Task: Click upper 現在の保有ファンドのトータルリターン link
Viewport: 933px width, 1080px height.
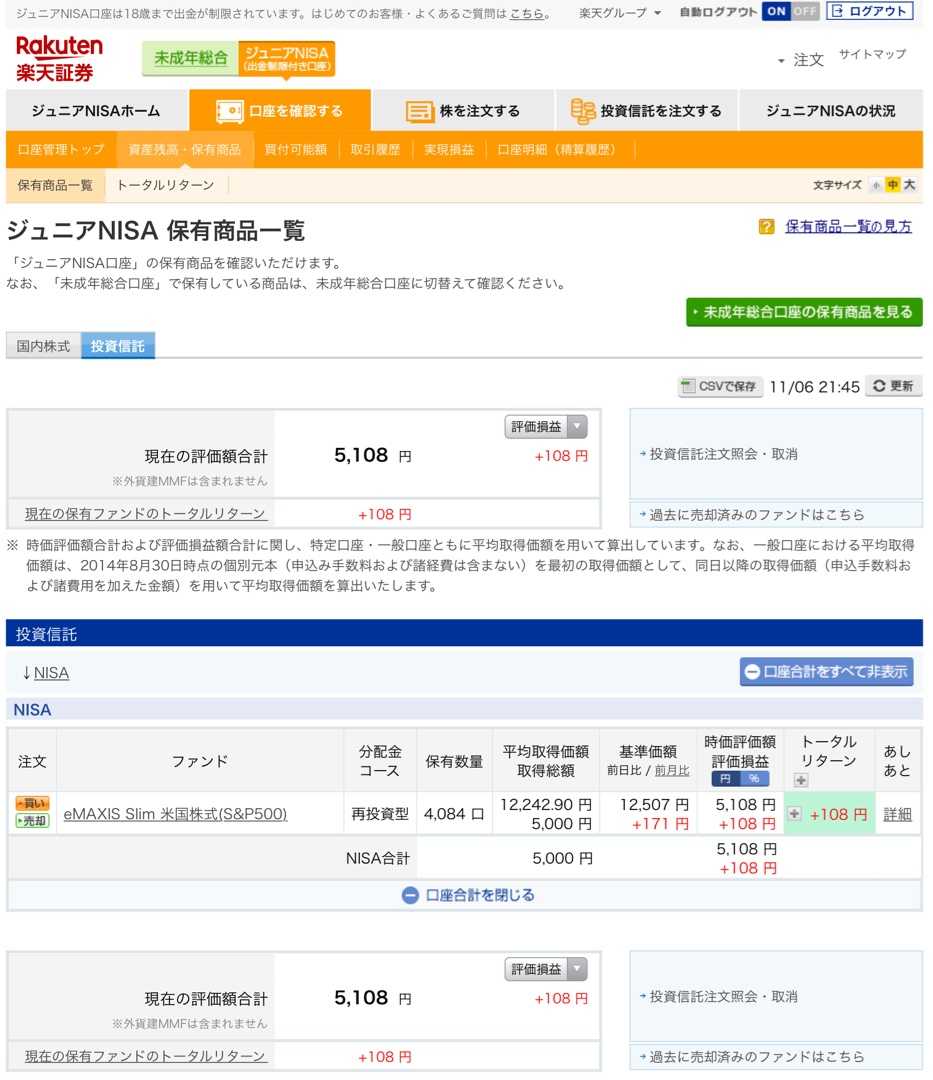Action: pyautogui.click(x=145, y=514)
